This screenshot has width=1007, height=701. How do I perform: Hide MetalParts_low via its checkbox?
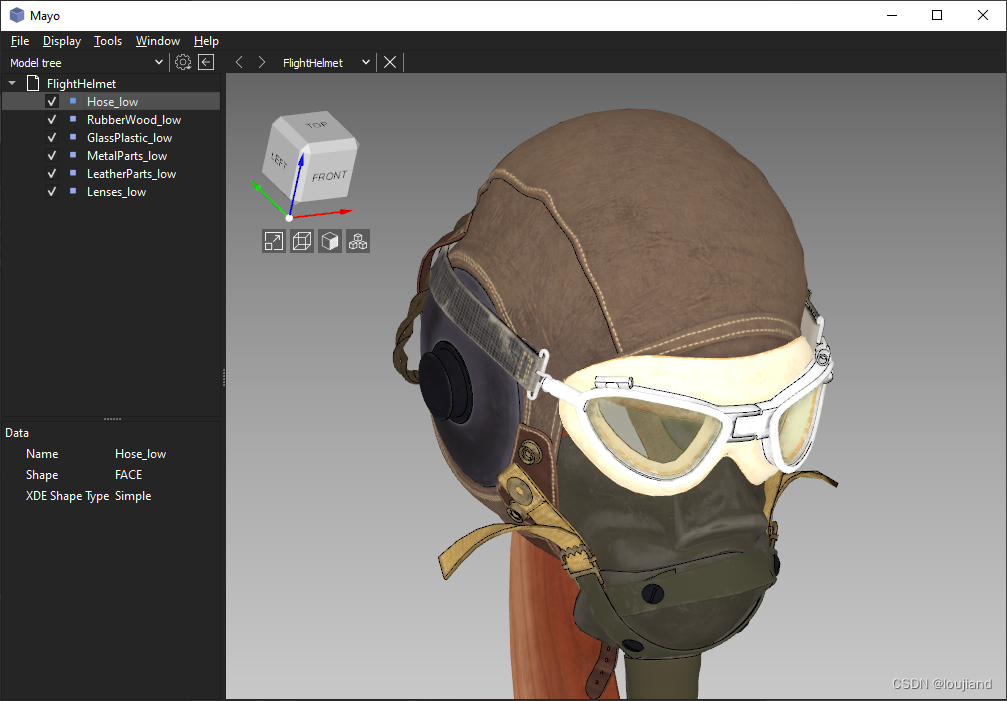click(51, 155)
